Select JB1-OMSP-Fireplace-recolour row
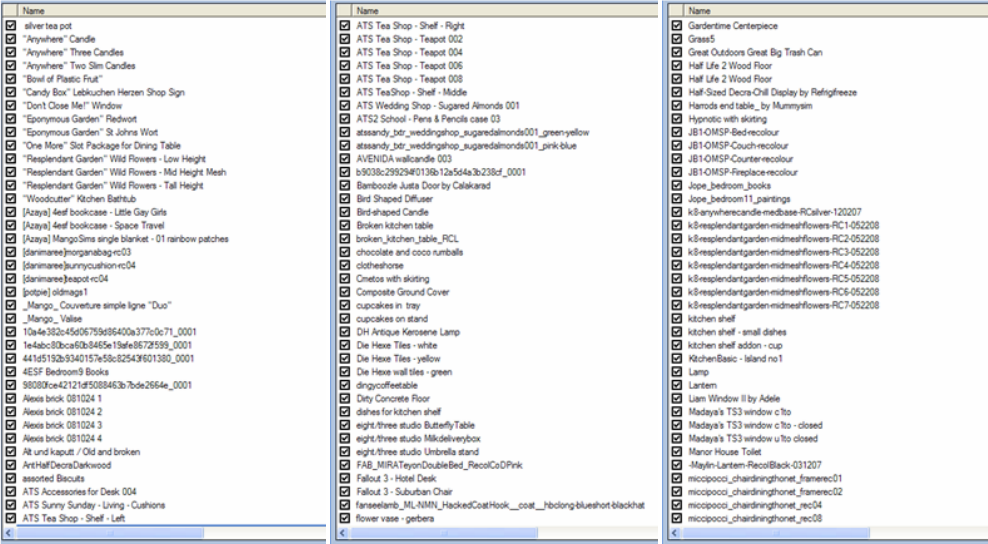Viewport: 988px width, 544px height. (743, 172)
